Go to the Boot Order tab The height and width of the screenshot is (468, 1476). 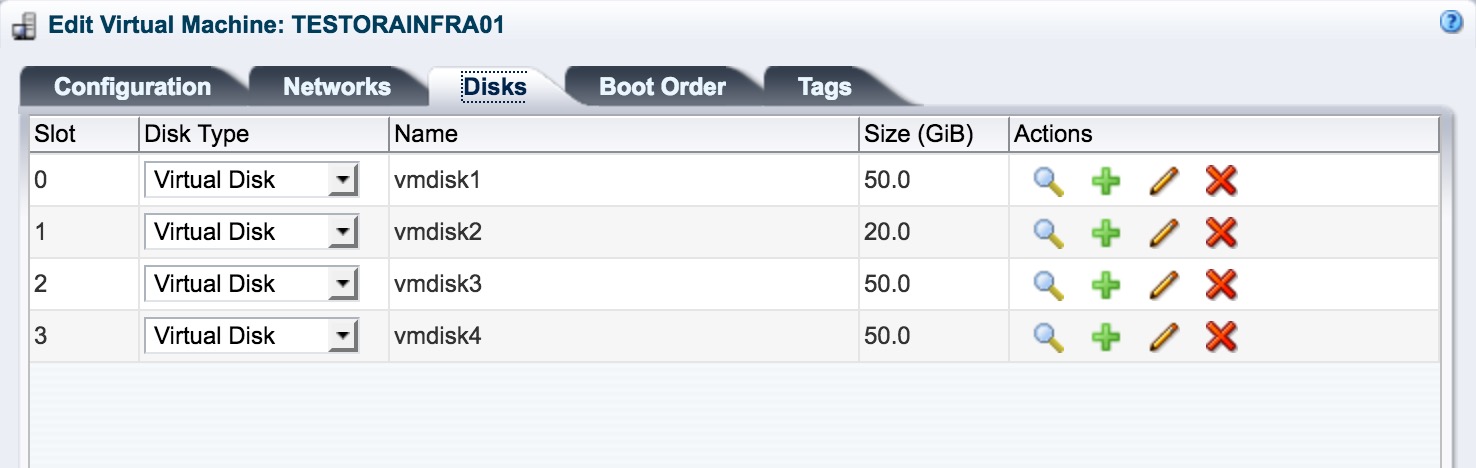click(662, 87)
